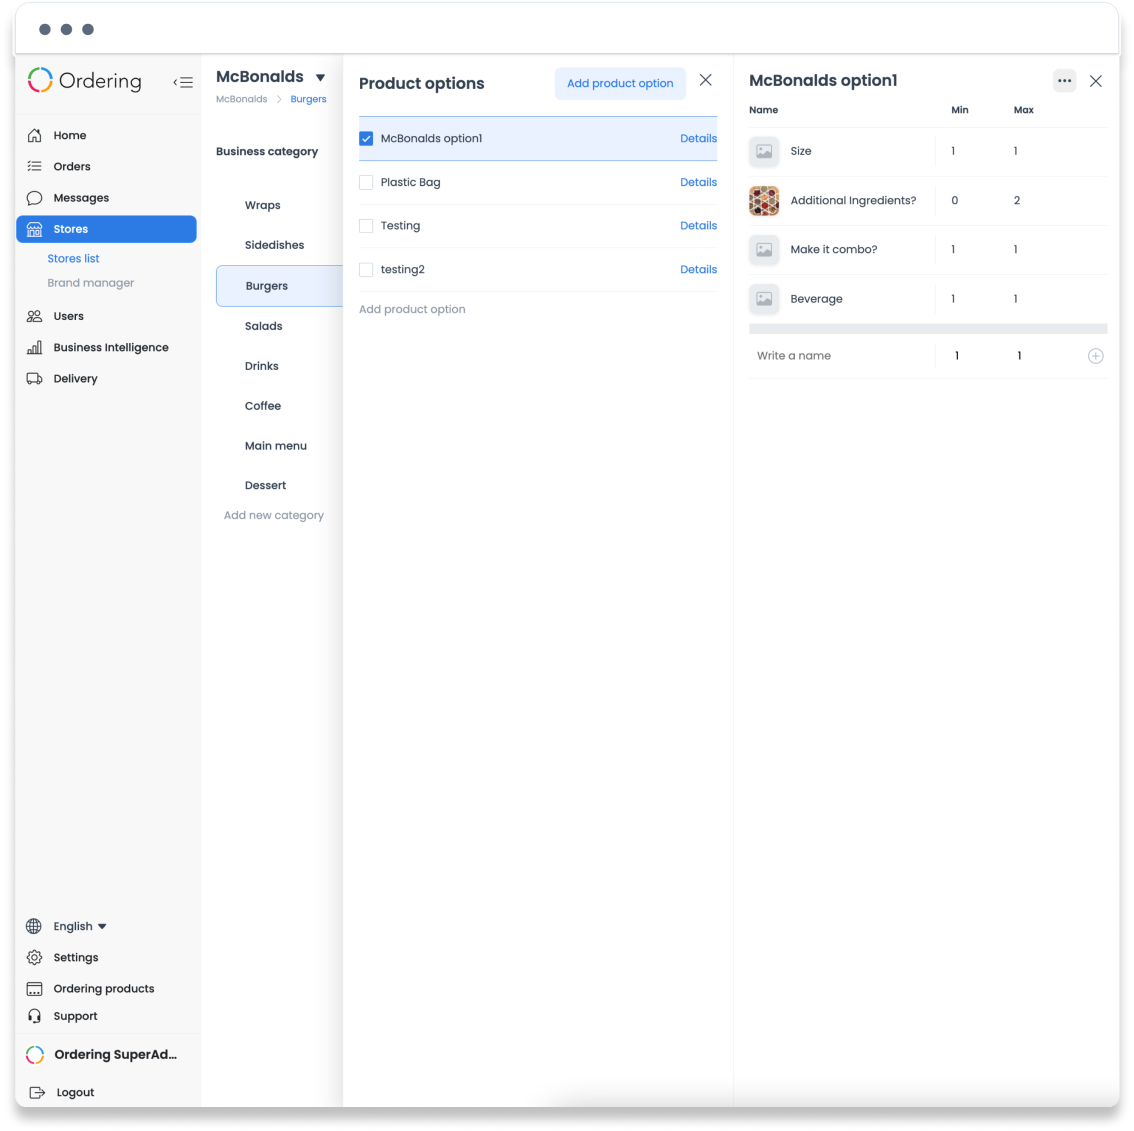Expand the McBonalds business dropdown arrow
Screen dimensions: 1134x1131
click(x=320, y=77)
